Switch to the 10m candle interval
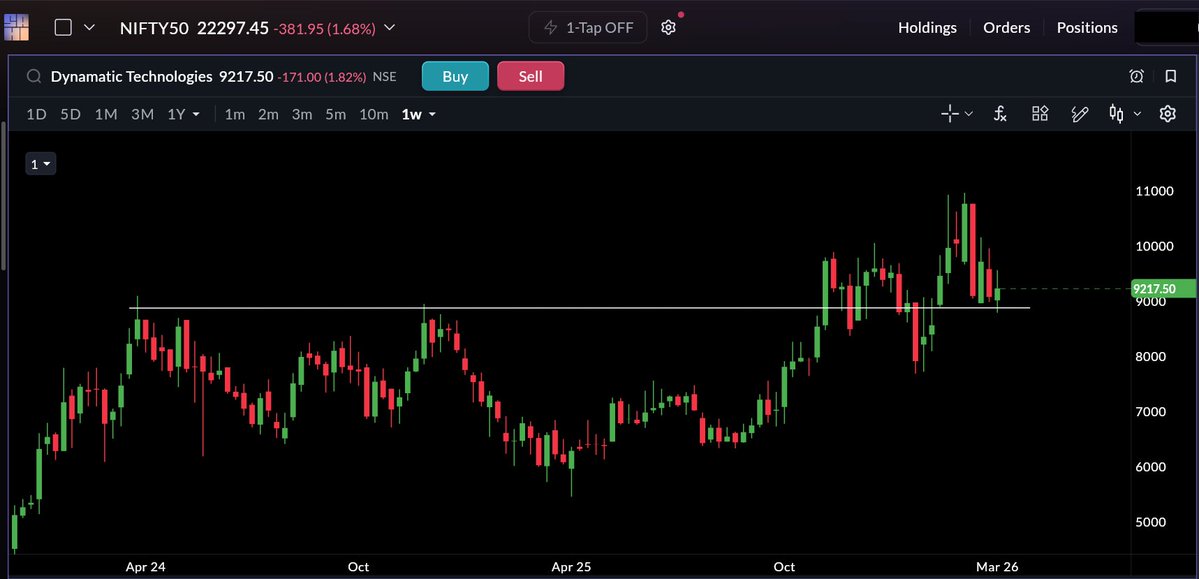 click(374, 115)
